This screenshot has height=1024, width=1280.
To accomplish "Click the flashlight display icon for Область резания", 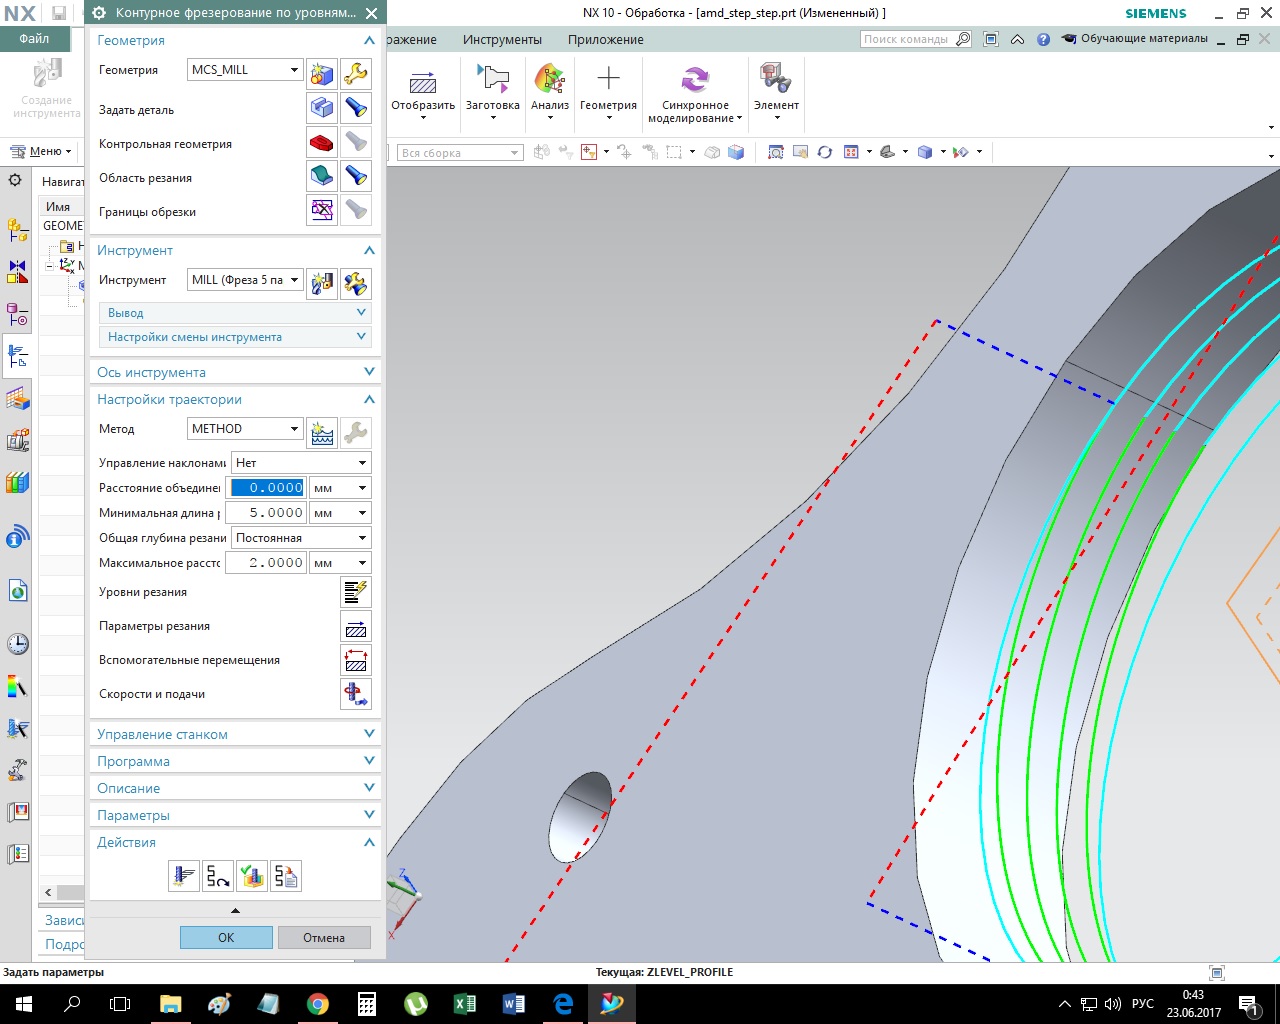I will tap(355, 177).
